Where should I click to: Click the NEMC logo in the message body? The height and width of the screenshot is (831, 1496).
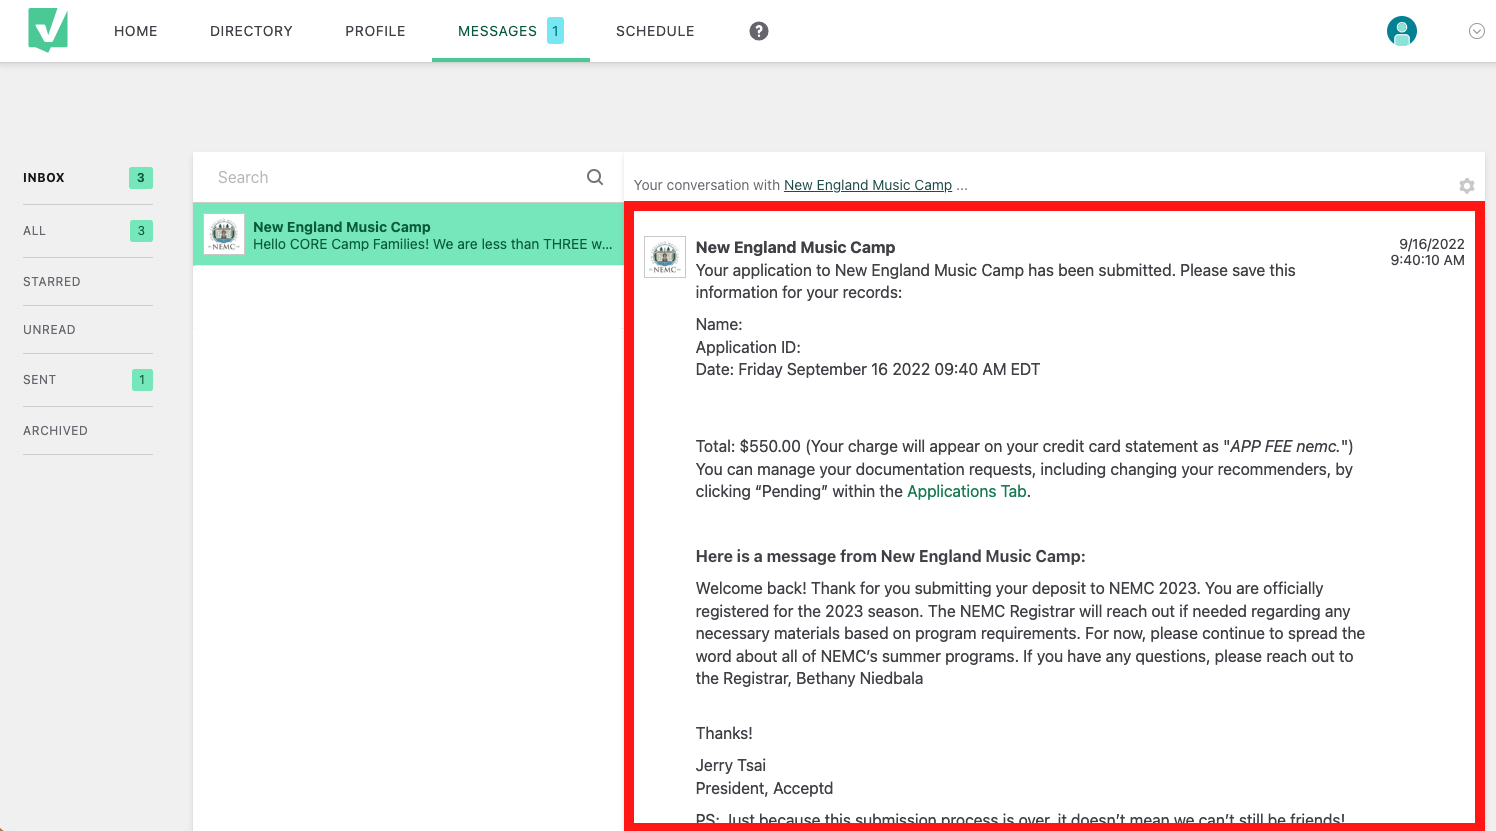pos(665,257)
